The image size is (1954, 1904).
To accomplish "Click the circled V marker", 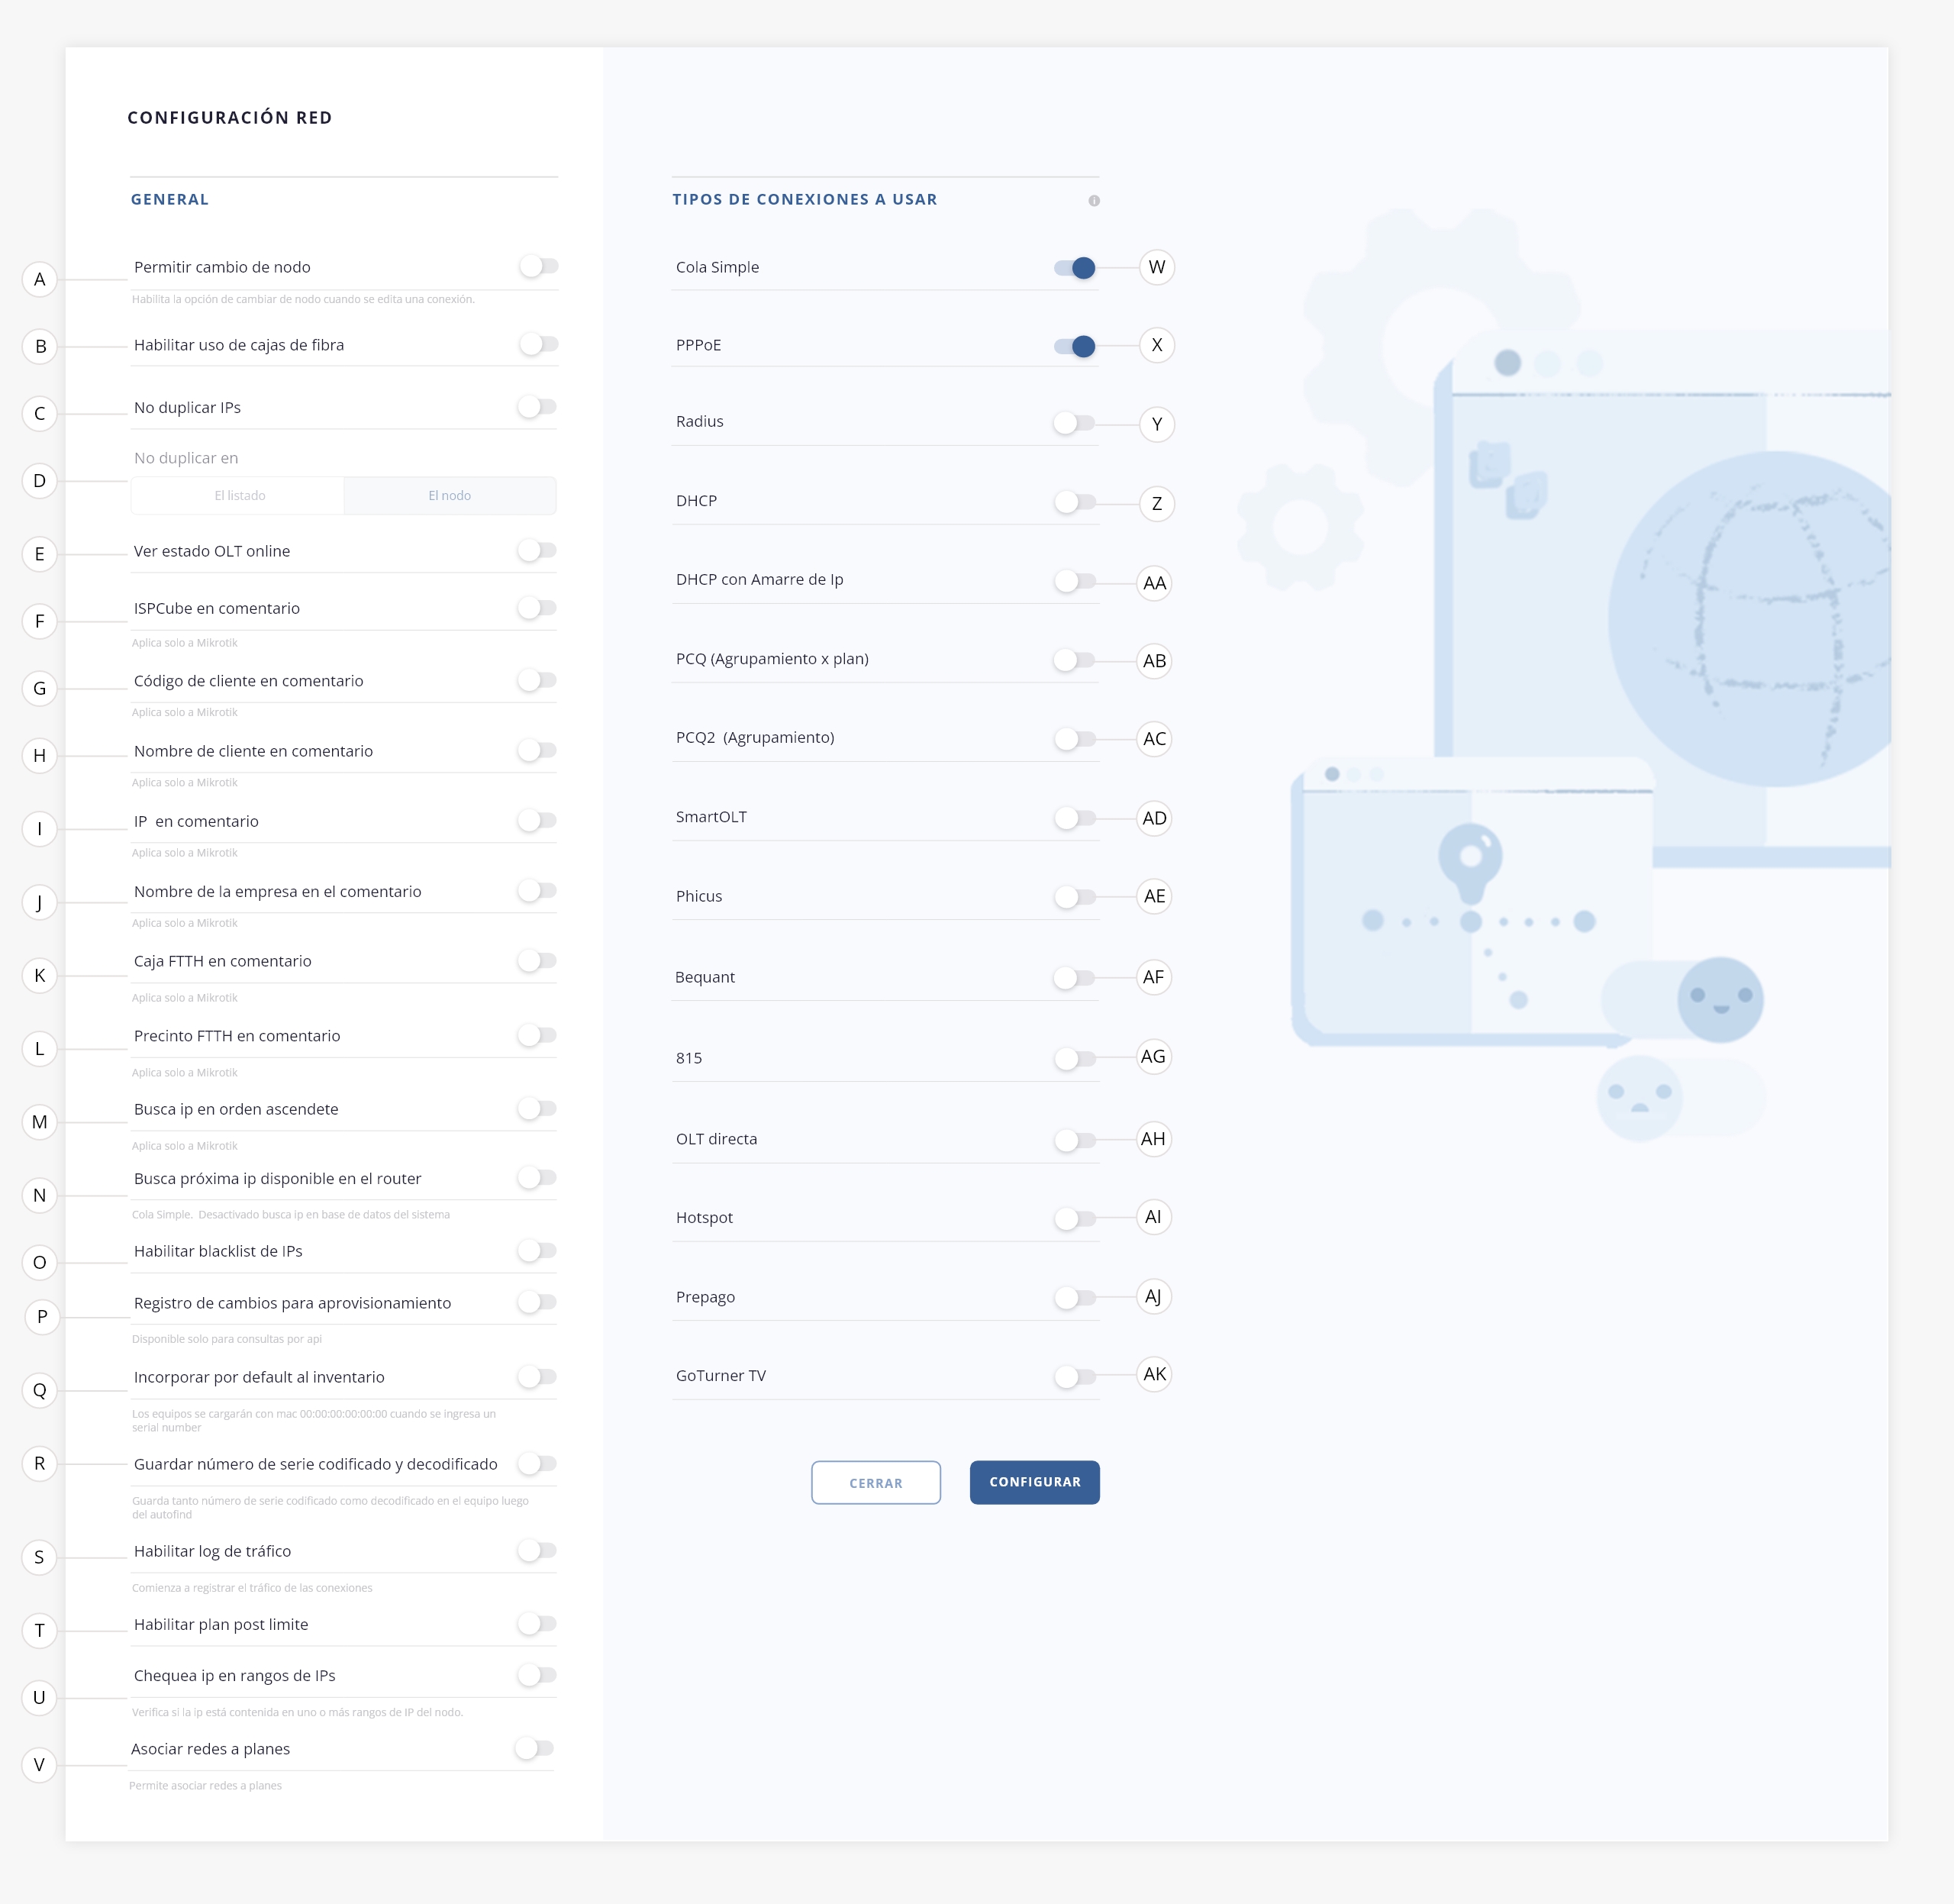I will 40,1764.
